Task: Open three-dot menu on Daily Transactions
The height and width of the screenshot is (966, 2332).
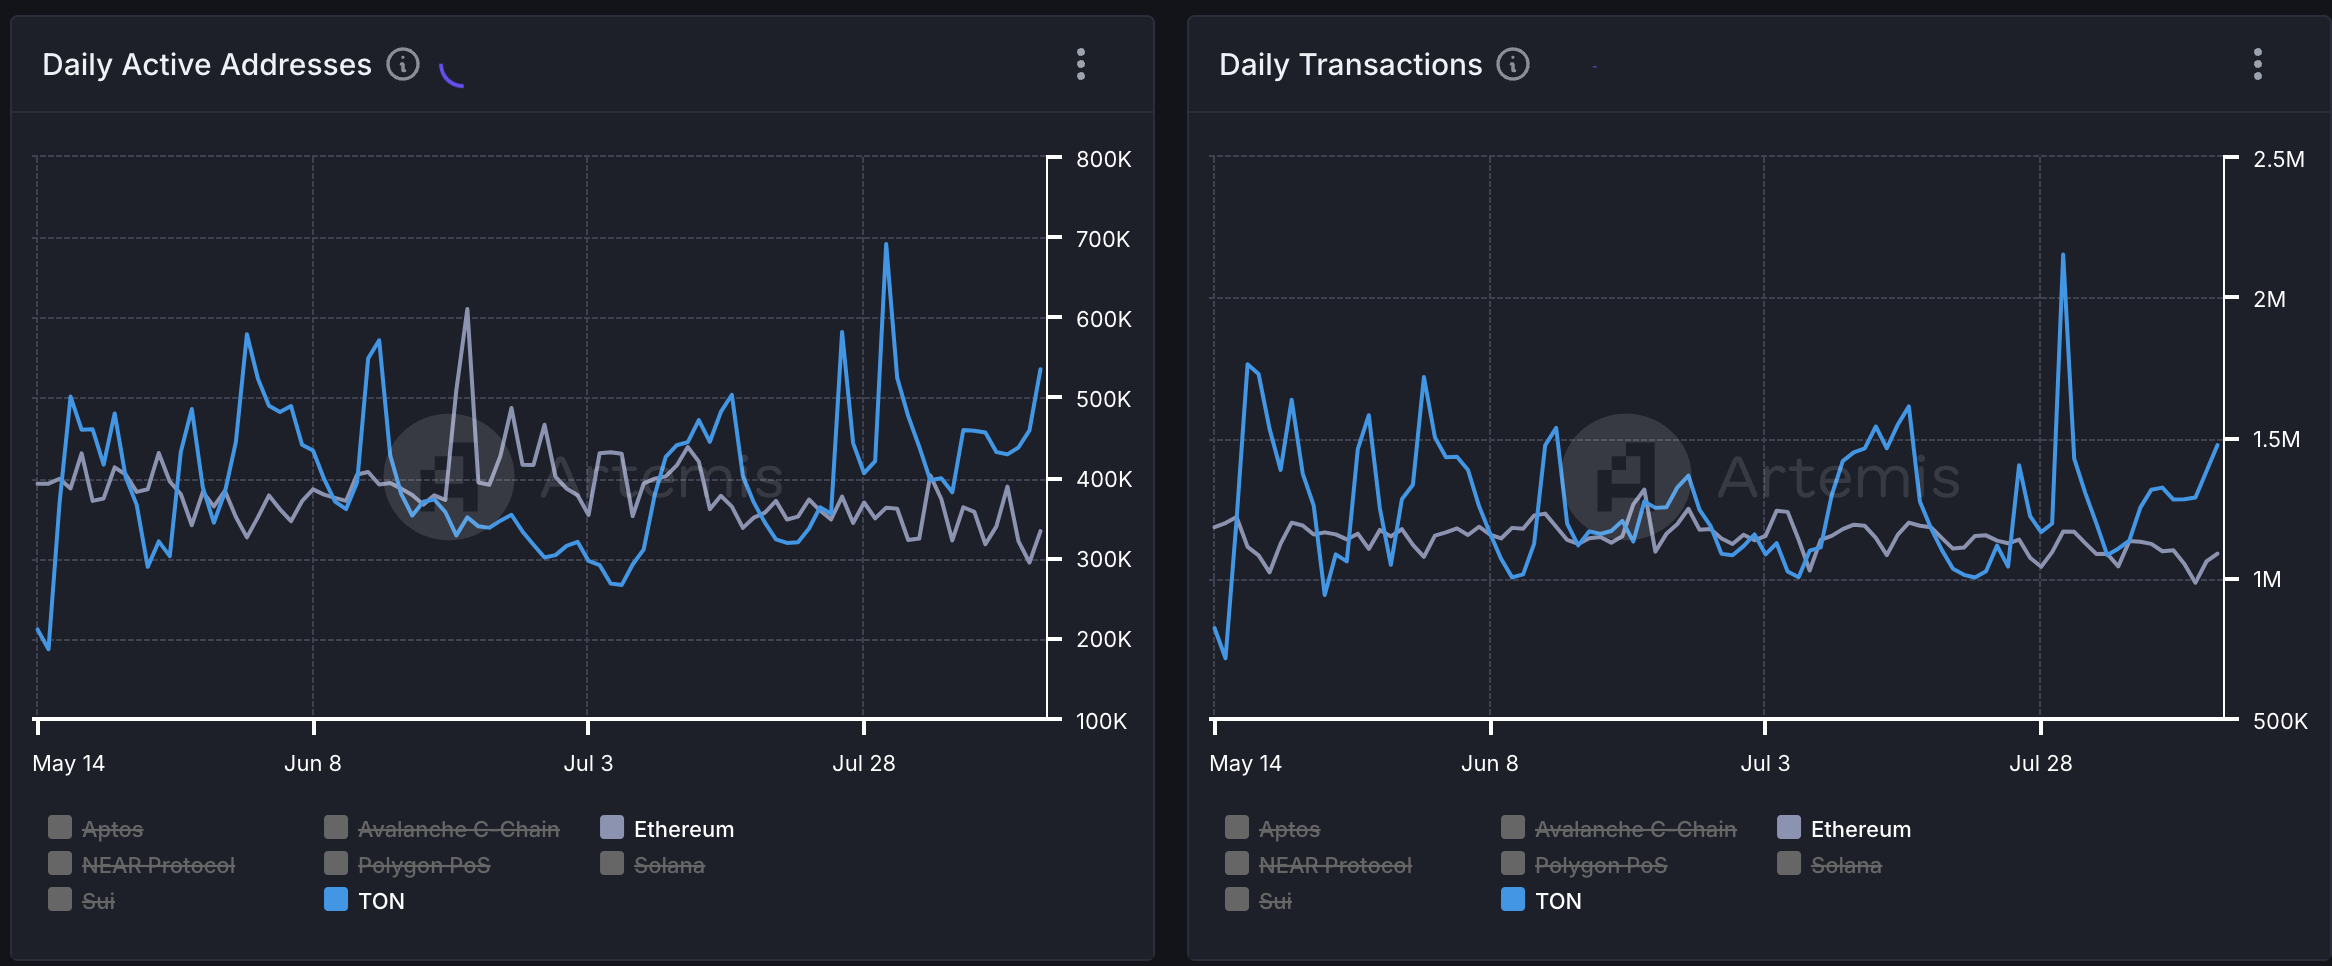Action: 2258,64
